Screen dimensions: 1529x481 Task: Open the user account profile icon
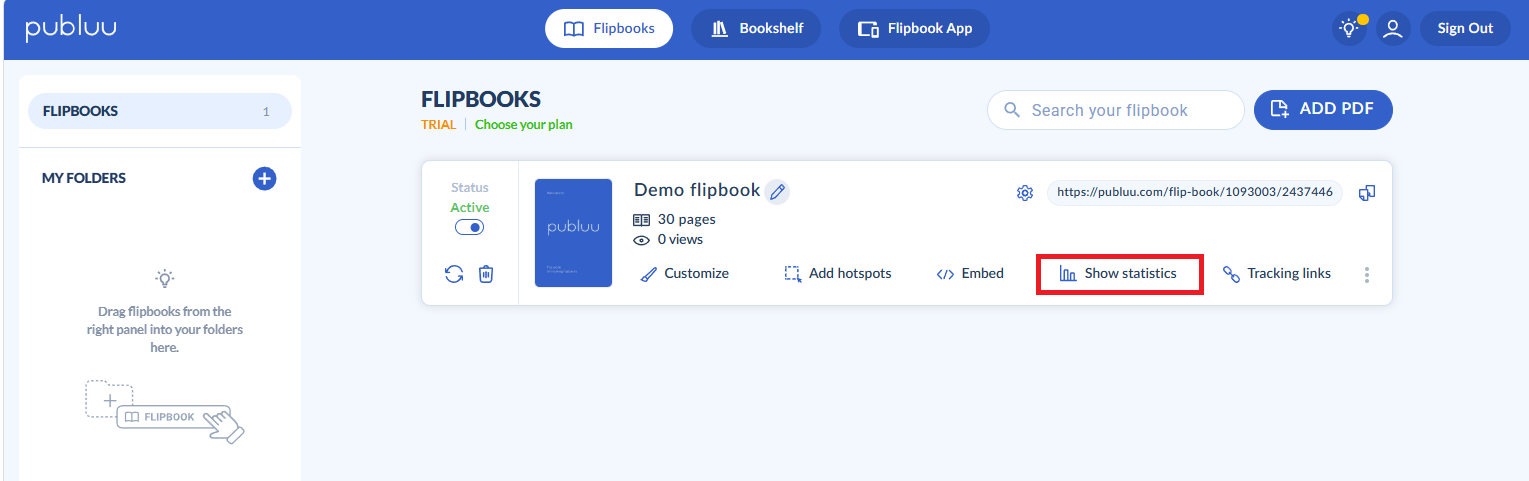tap(1392, 29)
